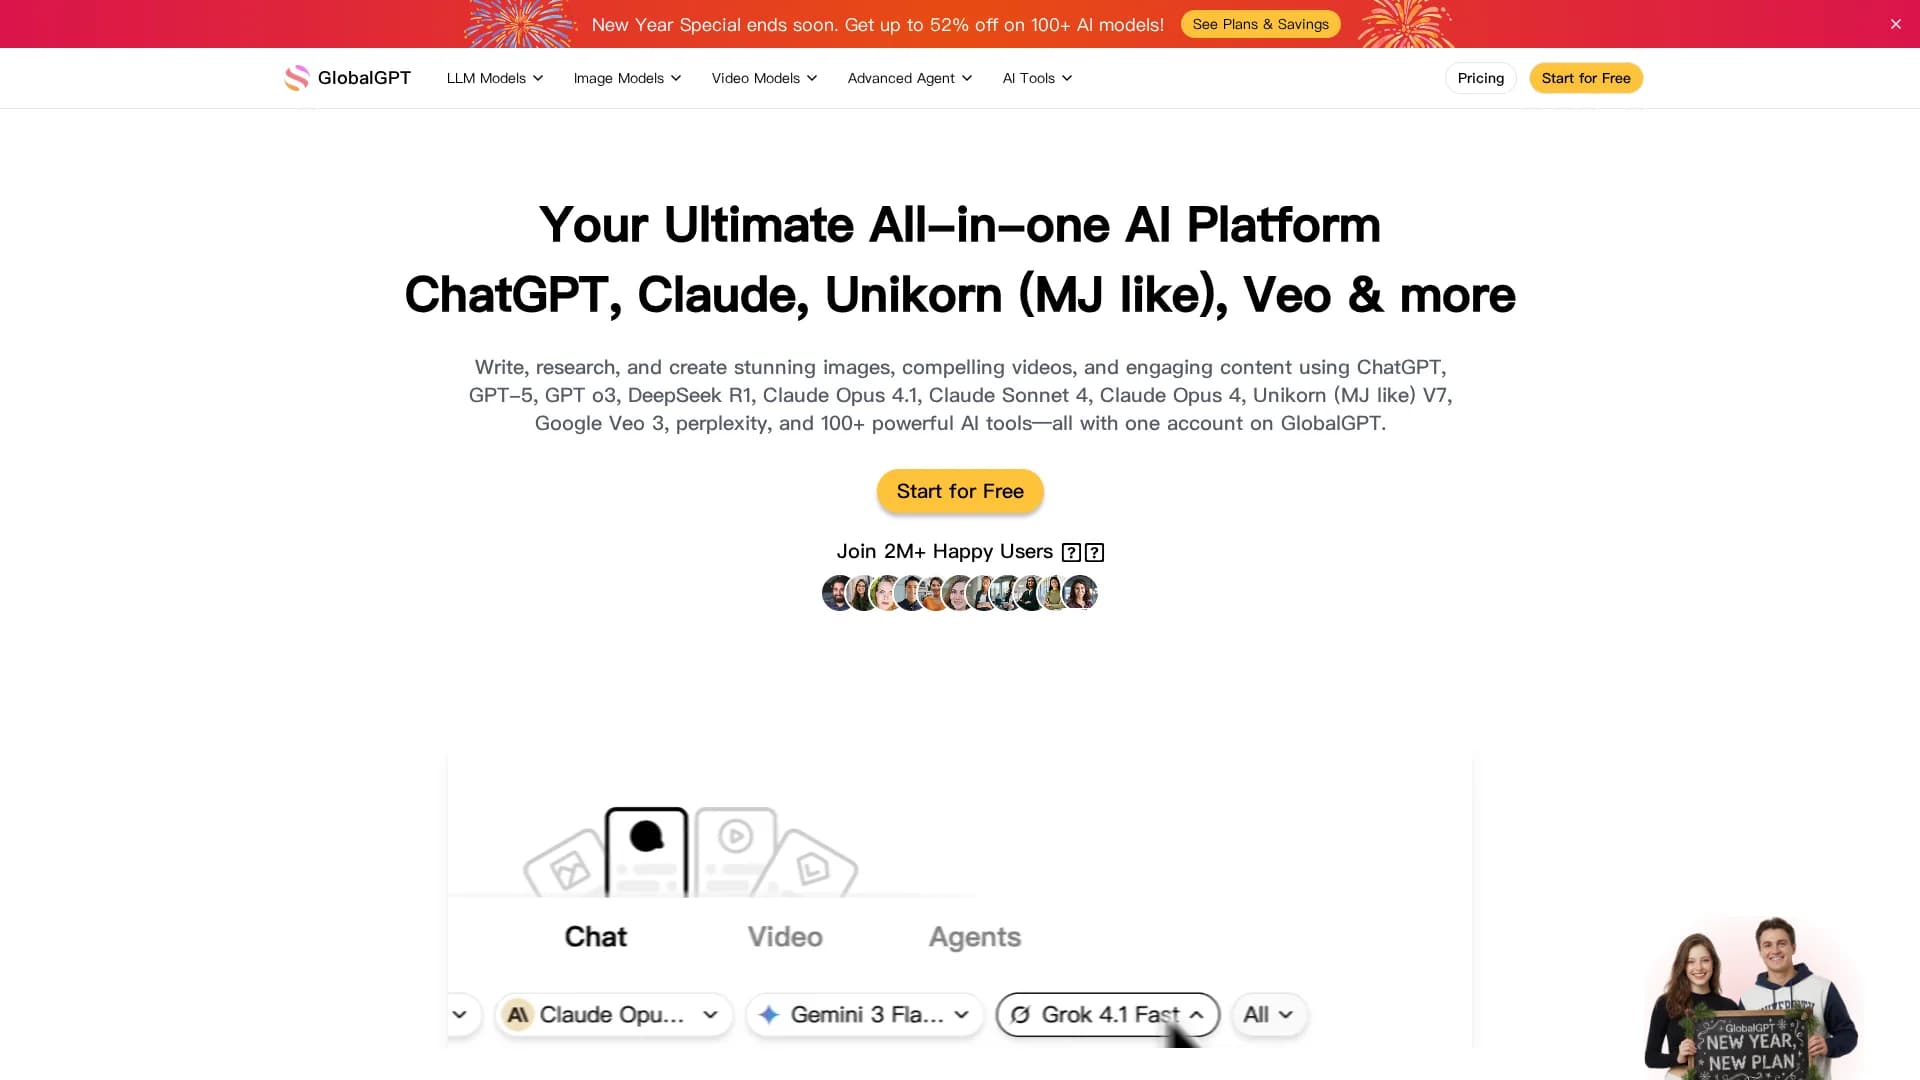Viewport: 1920px width, 1080px height.
Task: Switch to the Video tab
Action: [x=785, y=937]
